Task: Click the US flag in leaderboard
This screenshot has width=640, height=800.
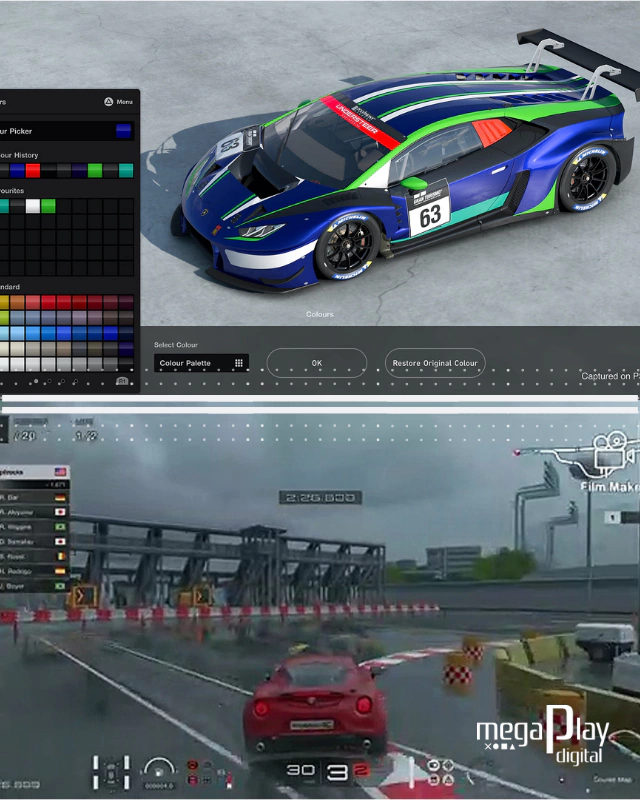Action: click(60, 471)
